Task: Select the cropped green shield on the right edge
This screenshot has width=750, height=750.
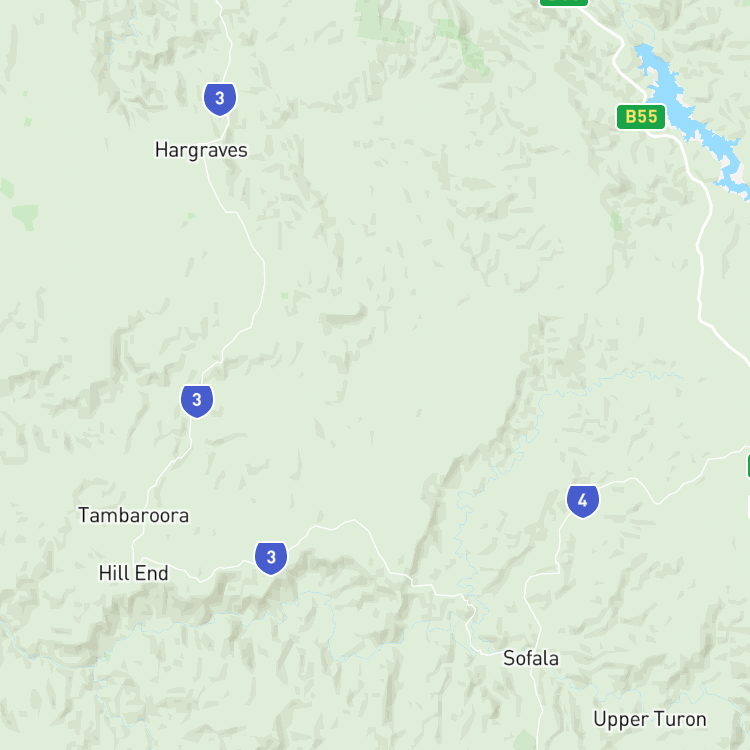Action: 748,466
